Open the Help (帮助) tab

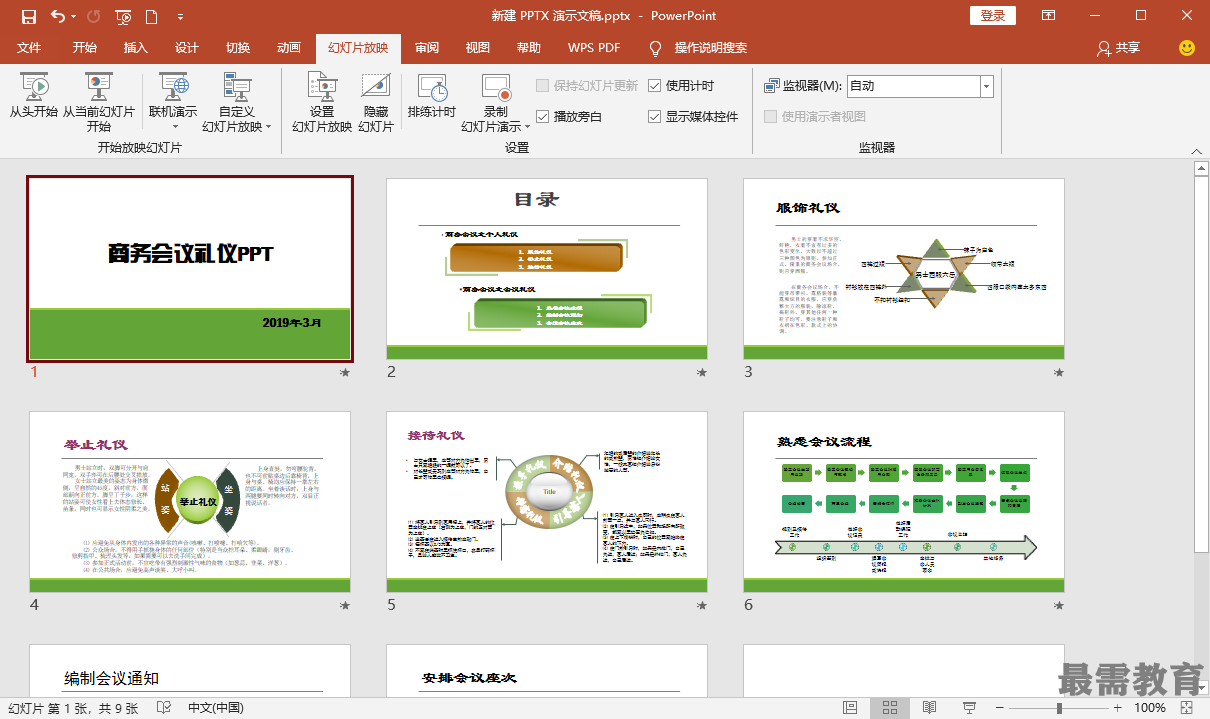pos(529,48)
